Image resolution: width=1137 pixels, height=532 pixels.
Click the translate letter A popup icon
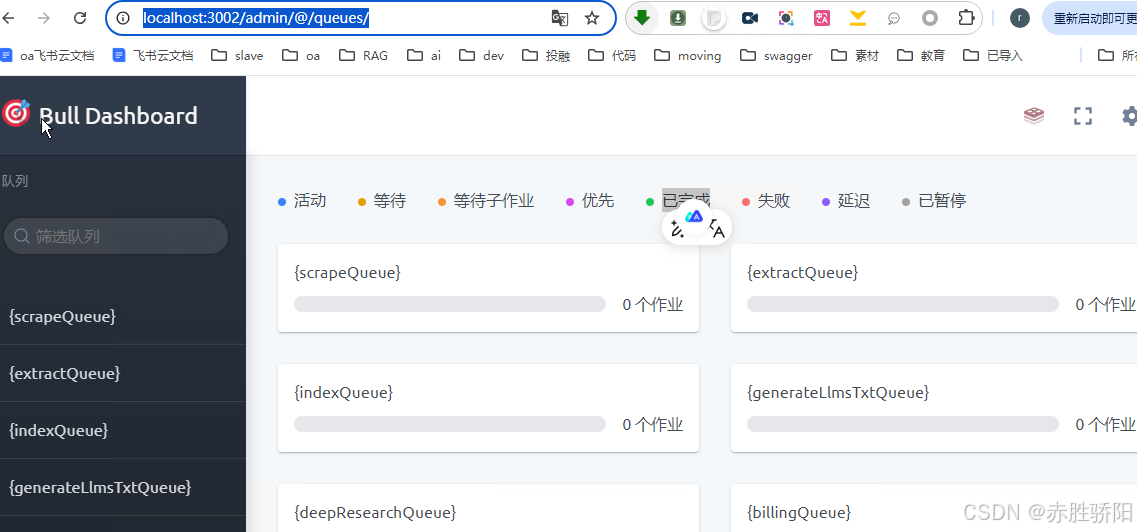pyautogui.click(x=716, y=230)
